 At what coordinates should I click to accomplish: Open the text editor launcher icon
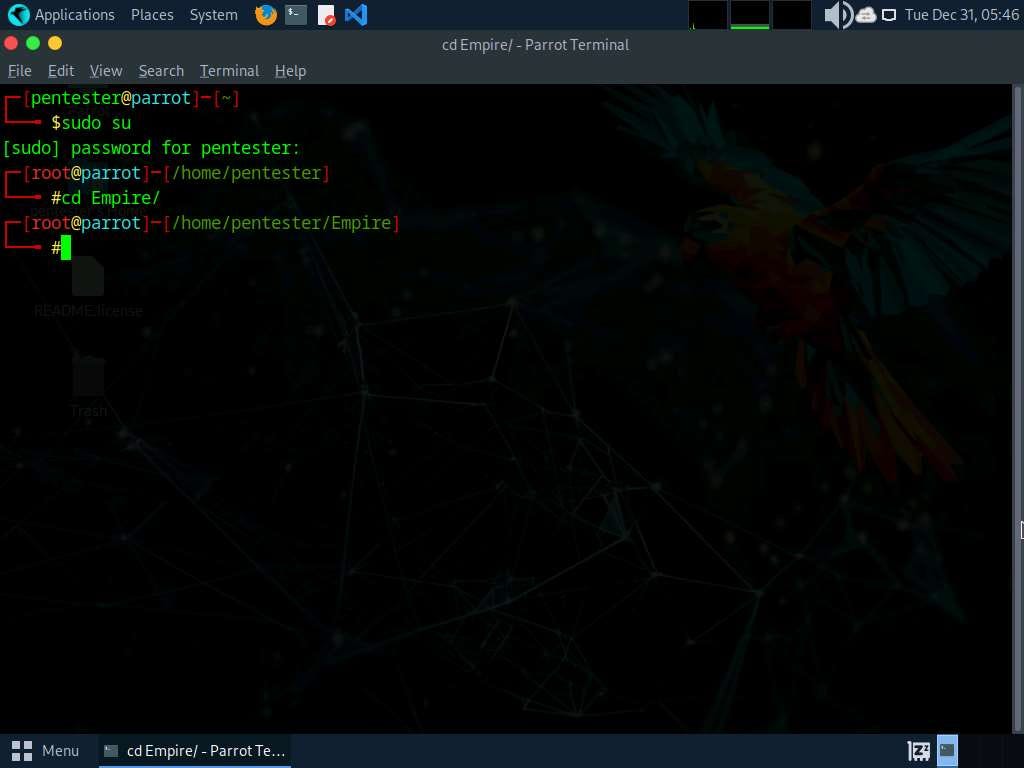326,14
